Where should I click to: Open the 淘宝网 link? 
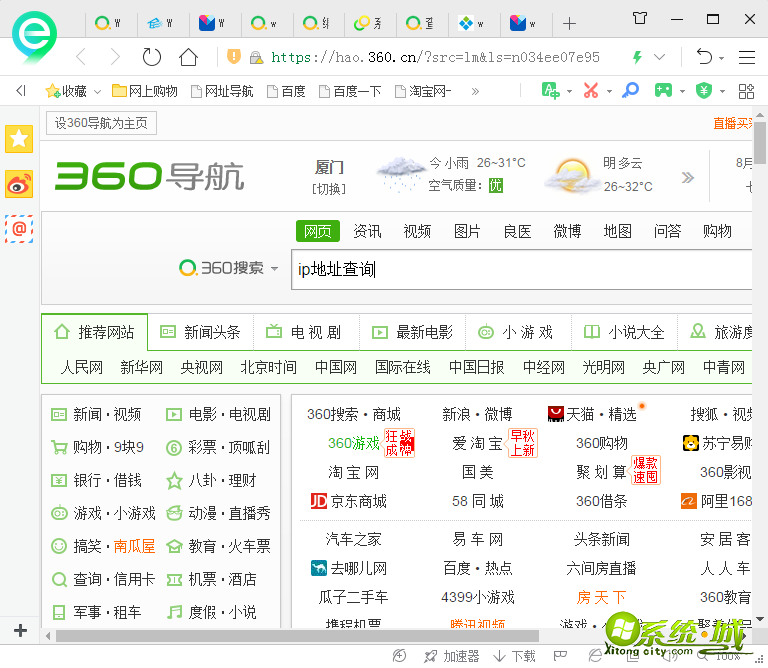pos(354,473)
